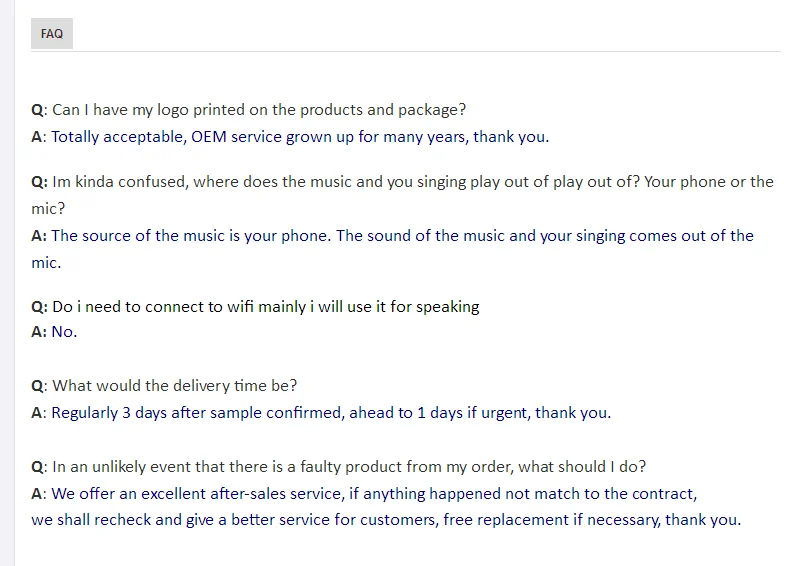The width and height of the screenshot is (793, 566).
Task: Select the "excellent after-sales service" answer line
Action: click(374, 493)
